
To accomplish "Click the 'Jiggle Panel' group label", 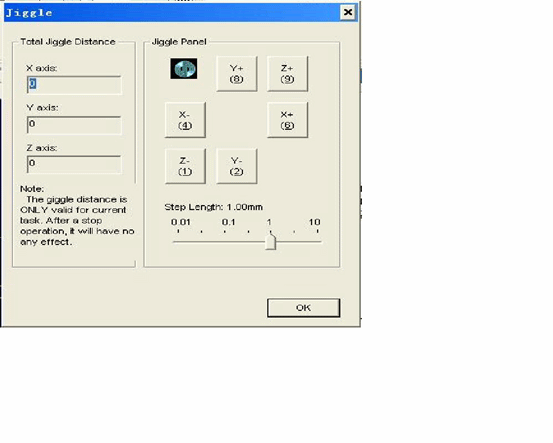I will click(179, 42).
